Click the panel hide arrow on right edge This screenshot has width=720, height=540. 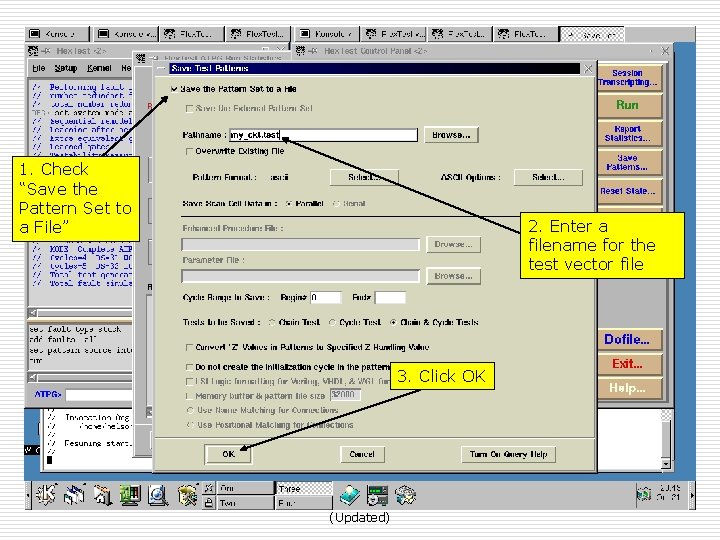coord(692,495)
